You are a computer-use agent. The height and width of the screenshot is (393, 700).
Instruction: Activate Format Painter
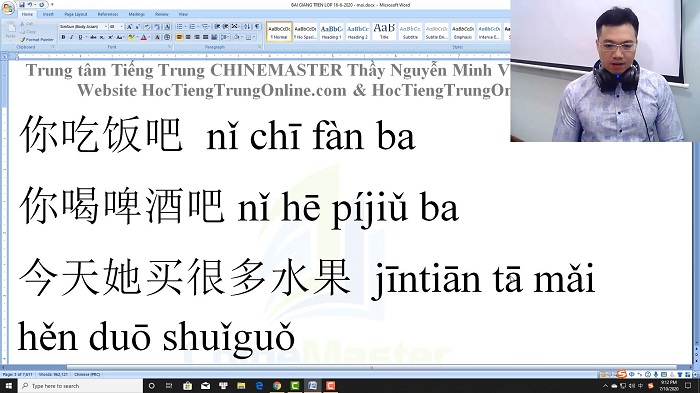pyautogui.click(x=37, y=40)
